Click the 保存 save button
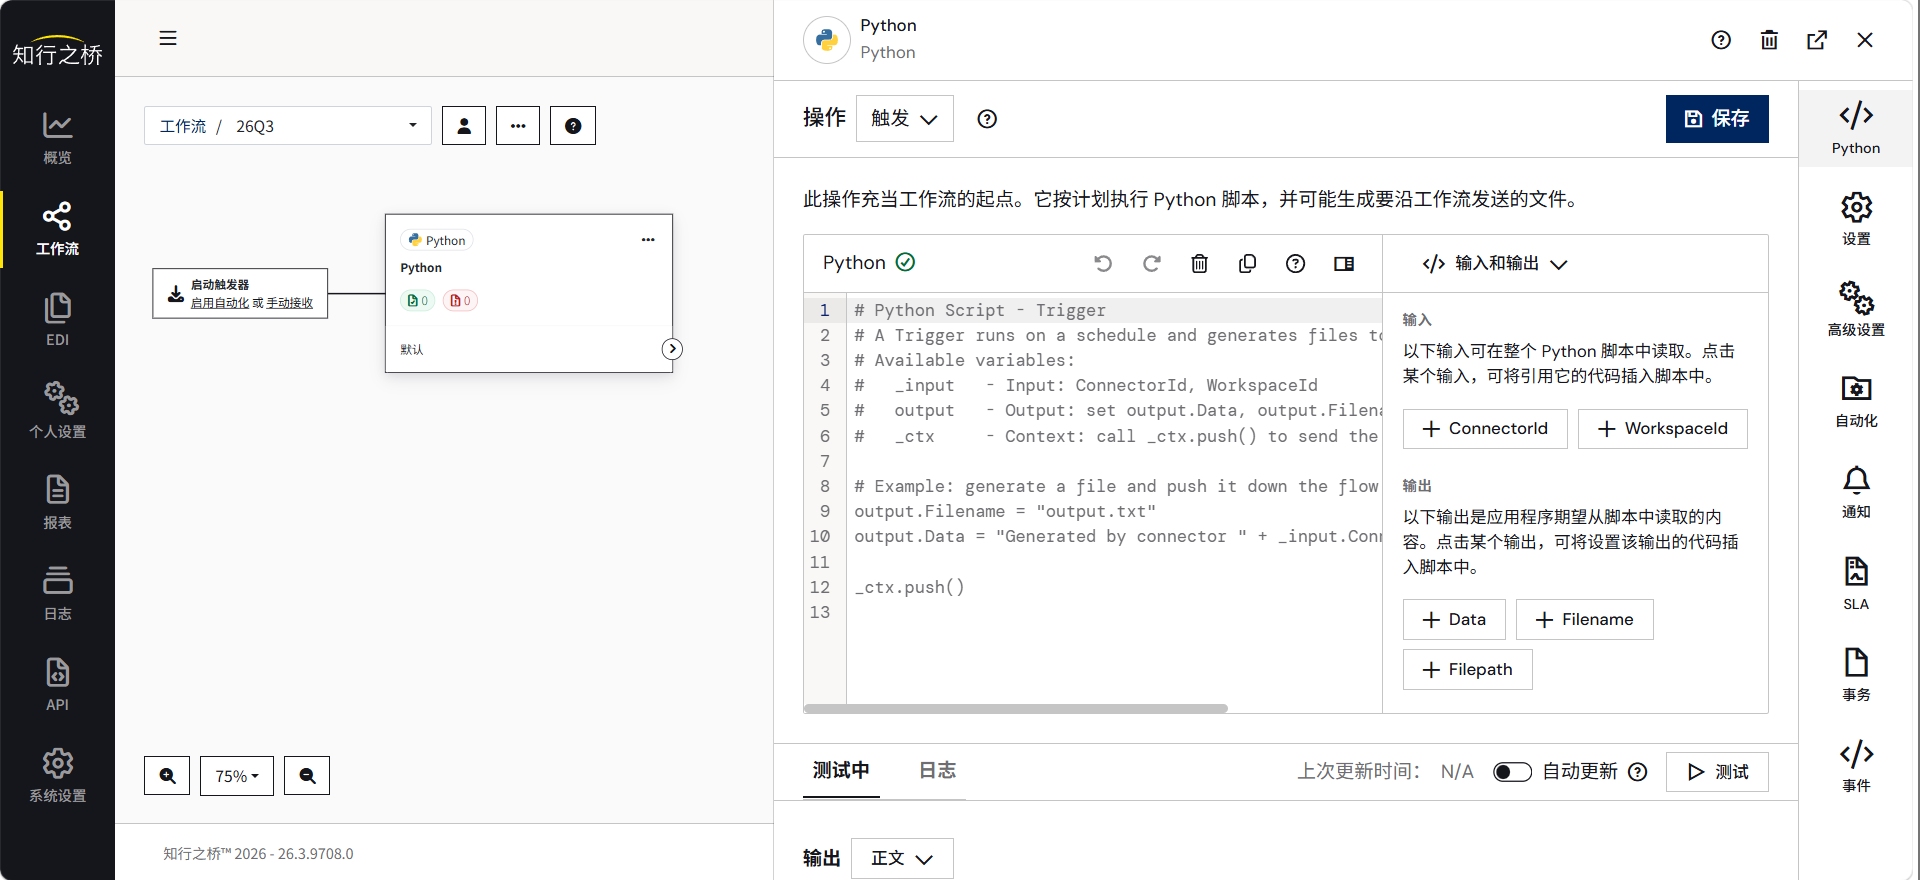1920x880 pixels. point(1717,119)
